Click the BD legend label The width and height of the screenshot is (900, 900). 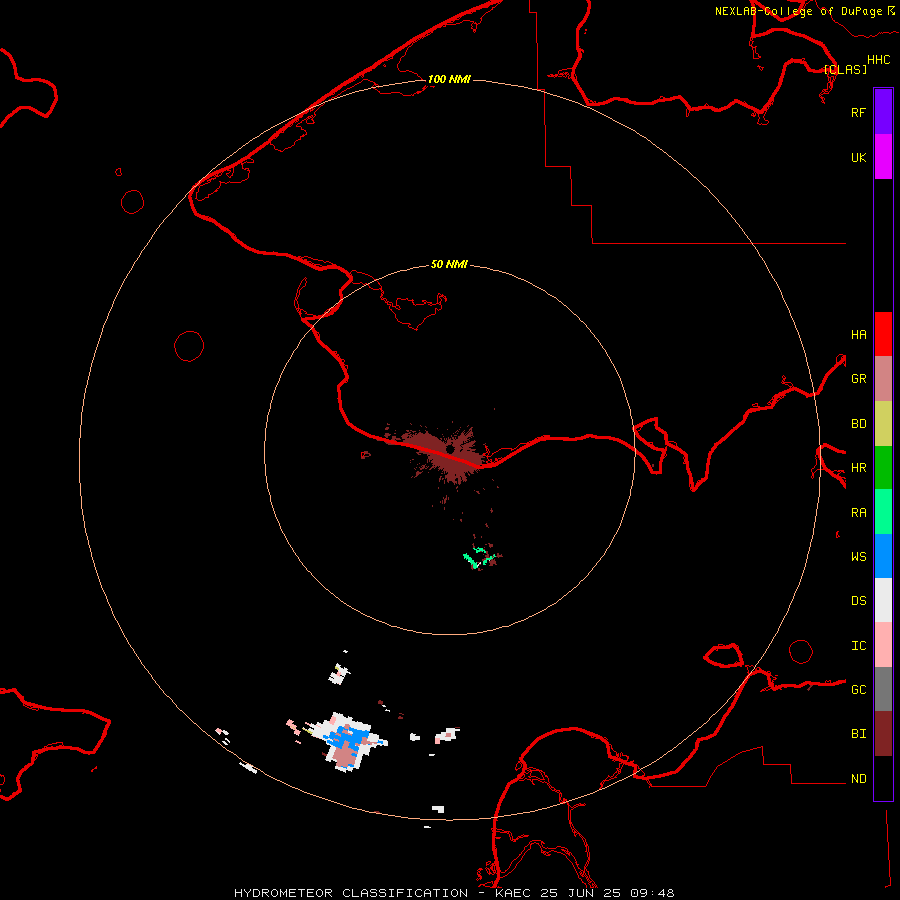click(x=858, y=424)
